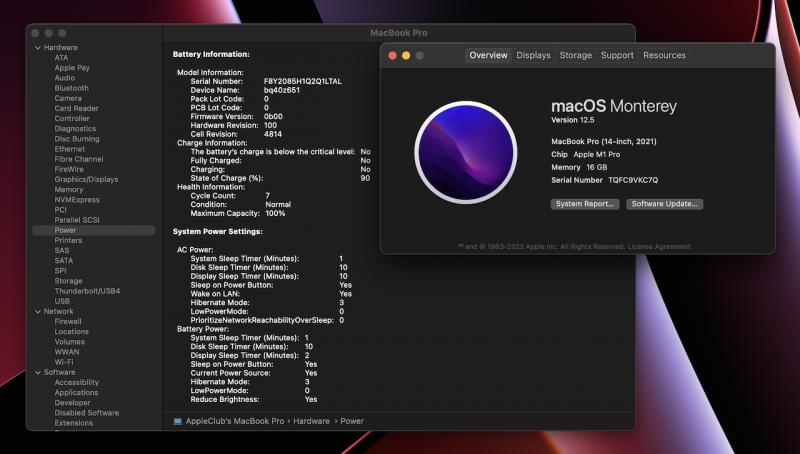Open the Displays tab
800x454 pixels.
pyautogui.click(x=533, y=55)
